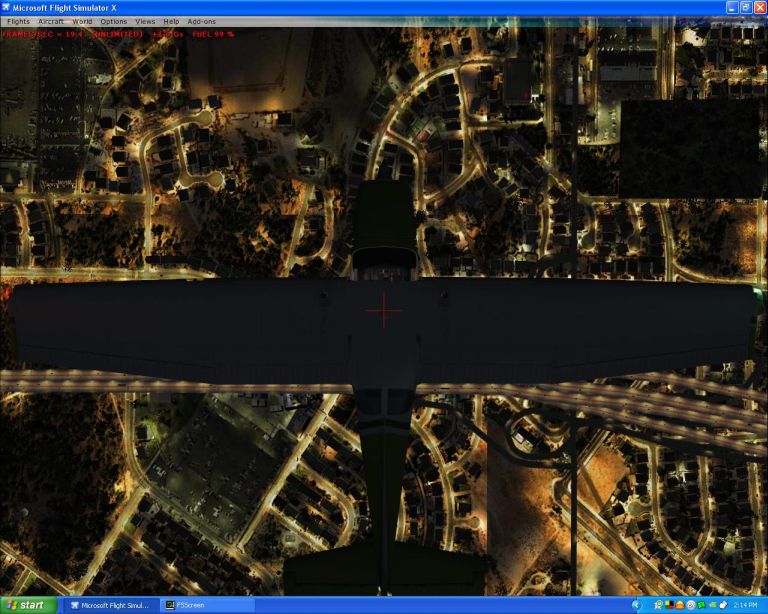
Task: Click the FRAMES/SEC readout text
Action: pos(43,34)
